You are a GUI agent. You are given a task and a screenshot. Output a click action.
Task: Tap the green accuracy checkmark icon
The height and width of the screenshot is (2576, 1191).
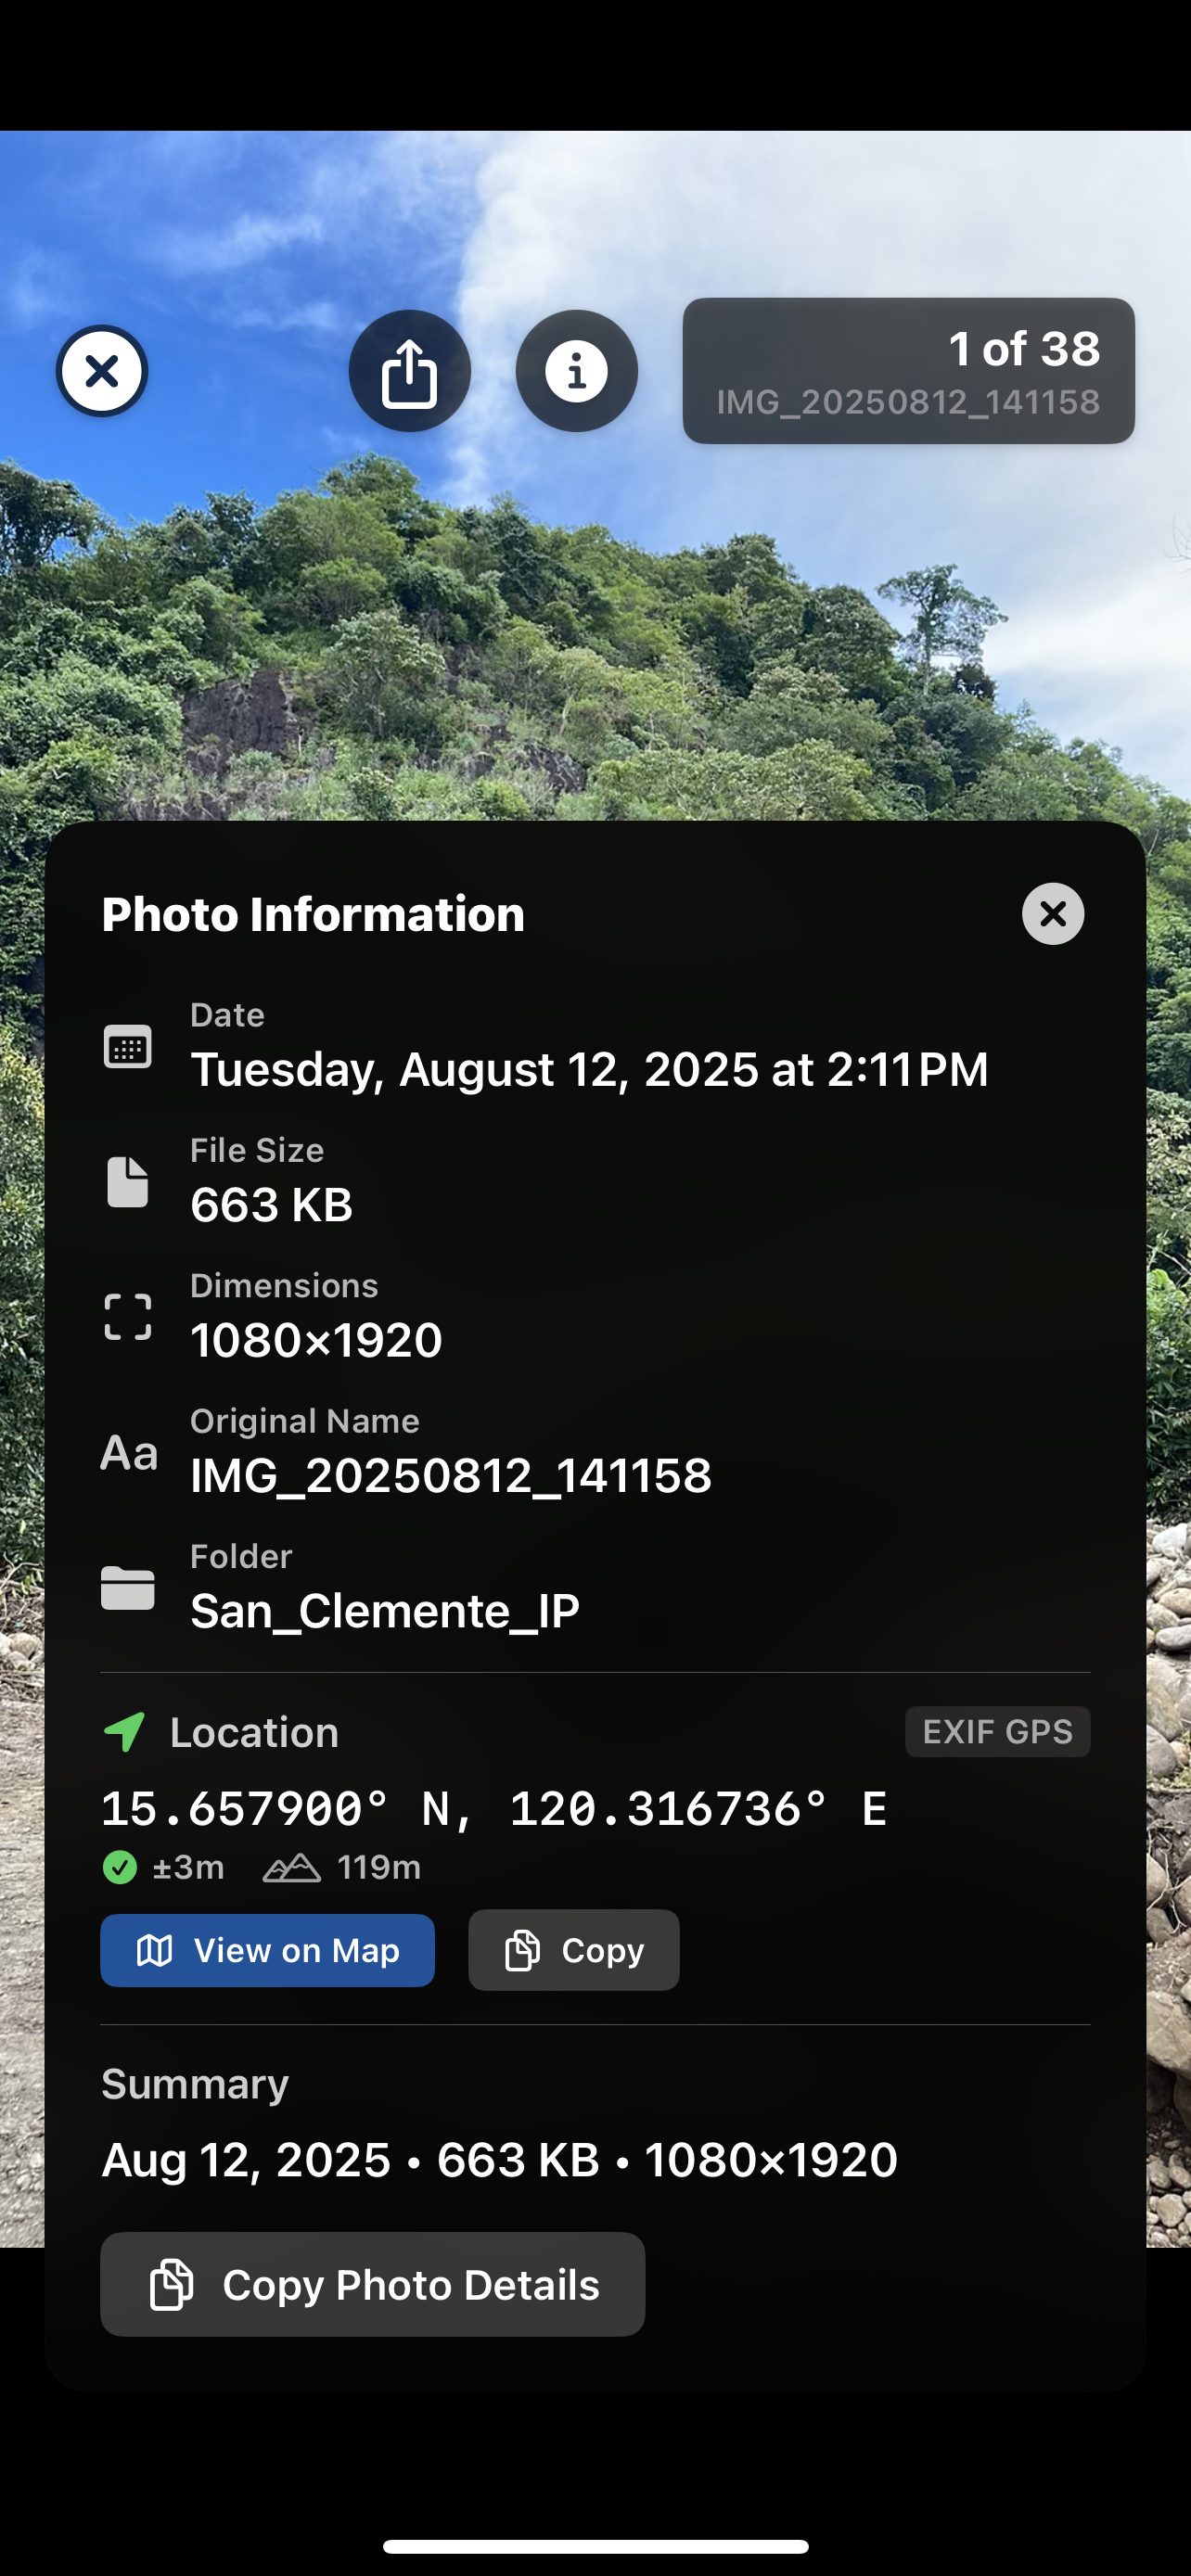[120, 1867]
